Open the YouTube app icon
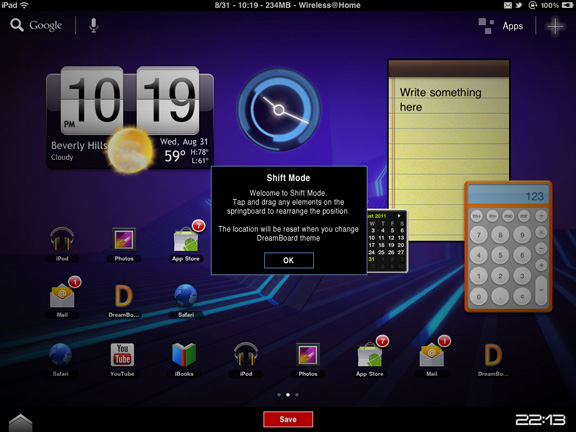This screenshot has height=432, width=576. [122, 354]
